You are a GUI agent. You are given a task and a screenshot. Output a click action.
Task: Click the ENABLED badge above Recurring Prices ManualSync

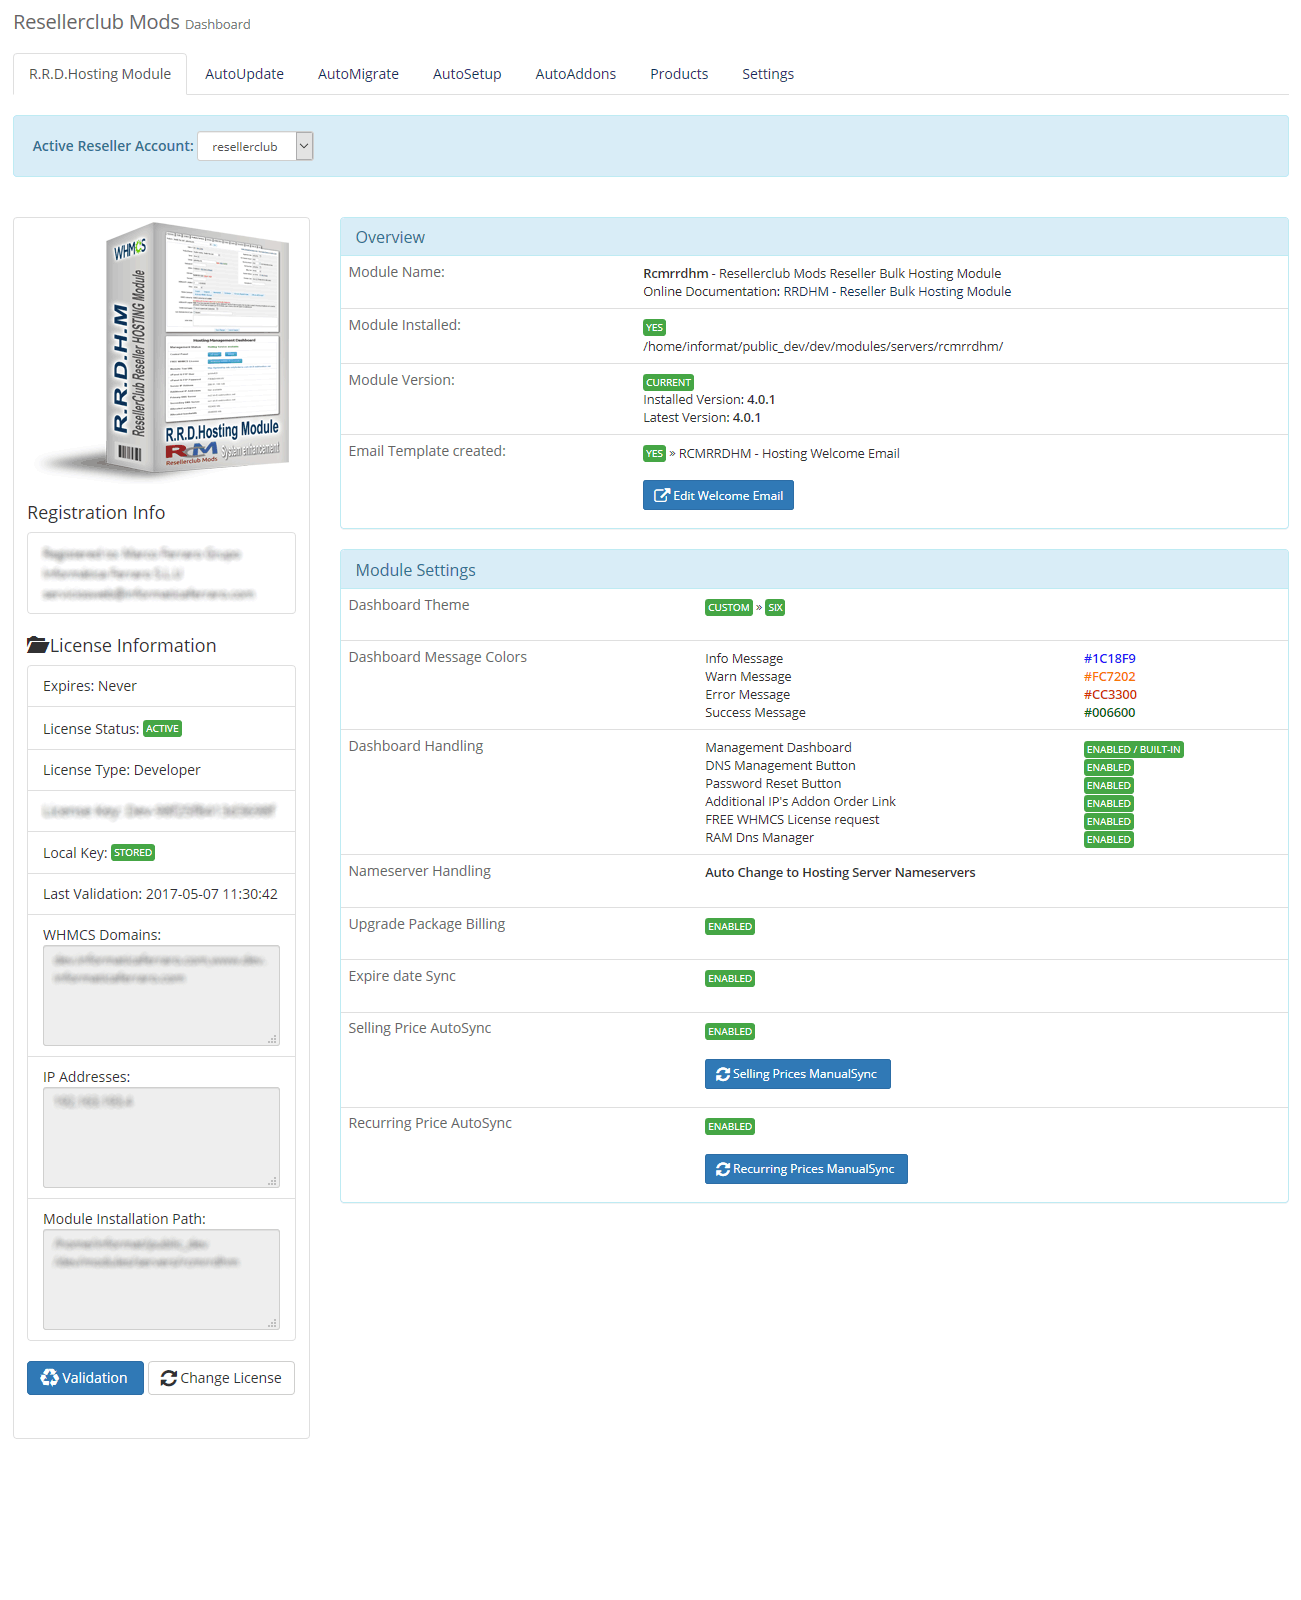(x=729, y=1127)
